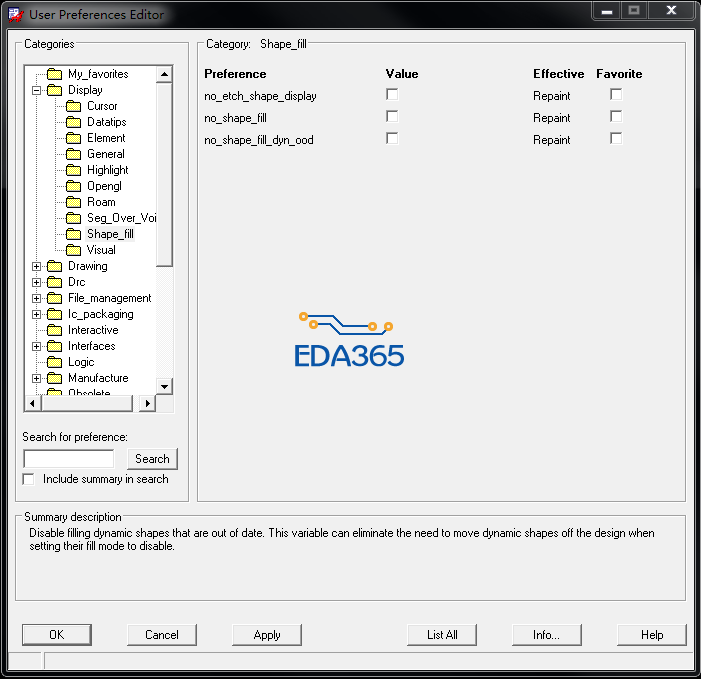The width and height of the screenshot is (701, 679).
Task: Click the Cancel button
Action: [162, 635]
